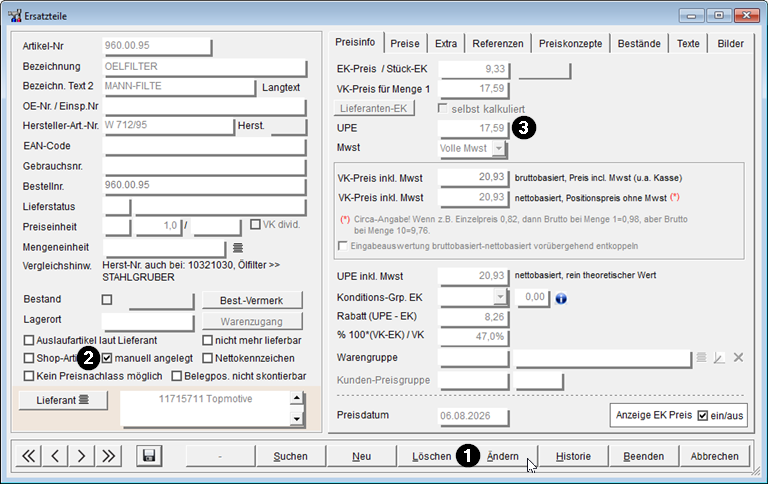768x484 pixels.
Task: Jump to last record with double-right arrow
Action: 108,456
